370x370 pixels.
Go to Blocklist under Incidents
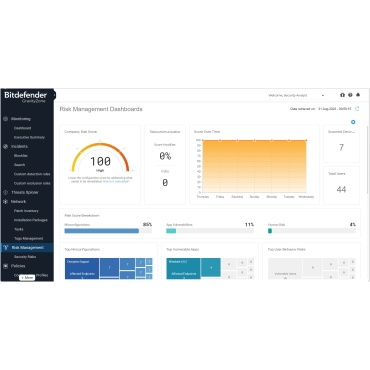coord(21,156)
